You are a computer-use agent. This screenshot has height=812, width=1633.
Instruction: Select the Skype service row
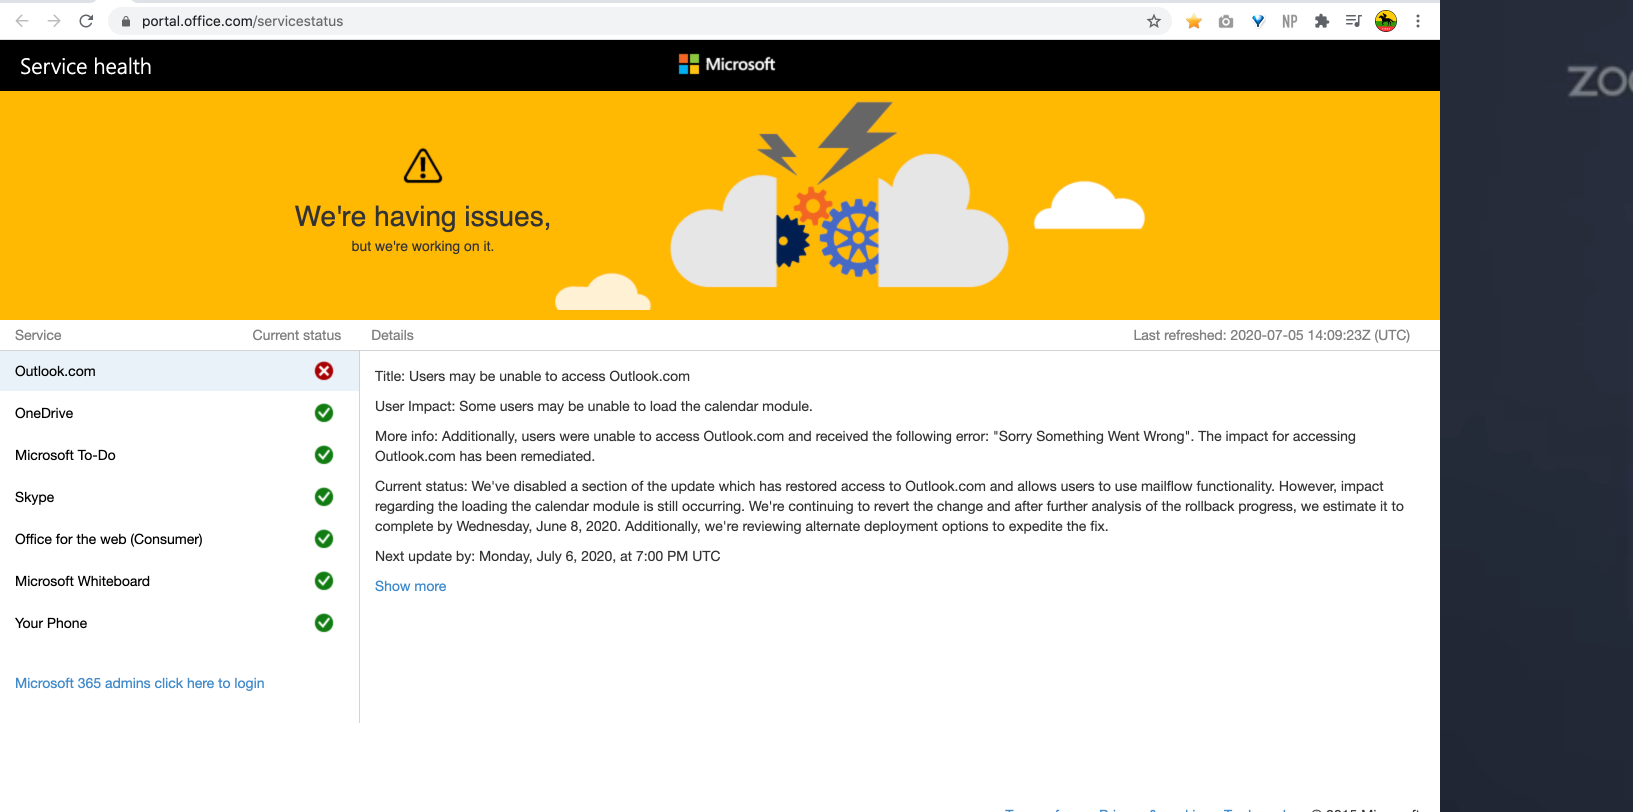pos(179,497)
